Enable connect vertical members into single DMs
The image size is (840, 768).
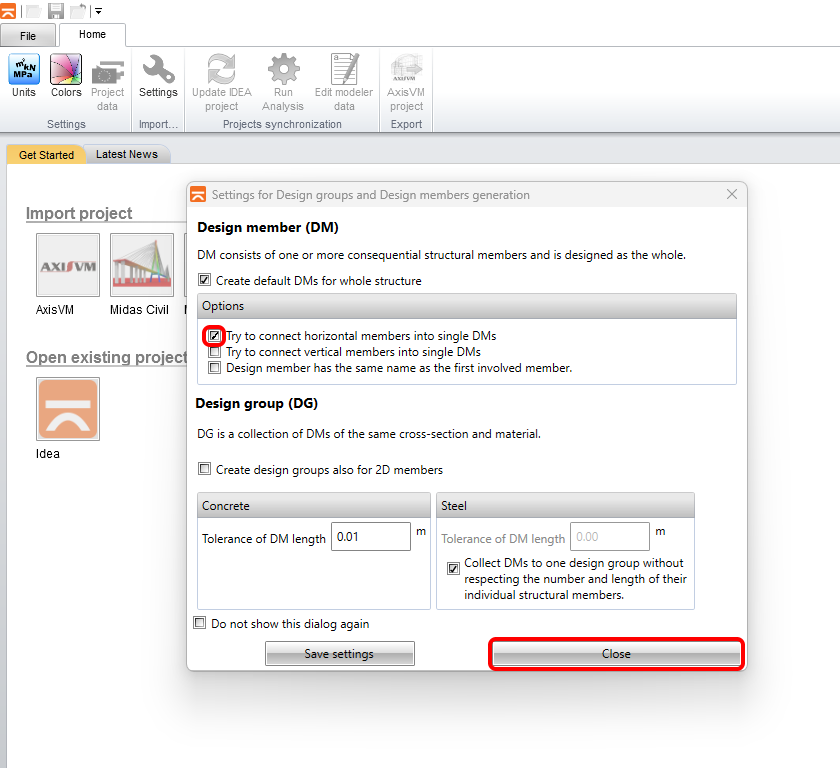214,352
